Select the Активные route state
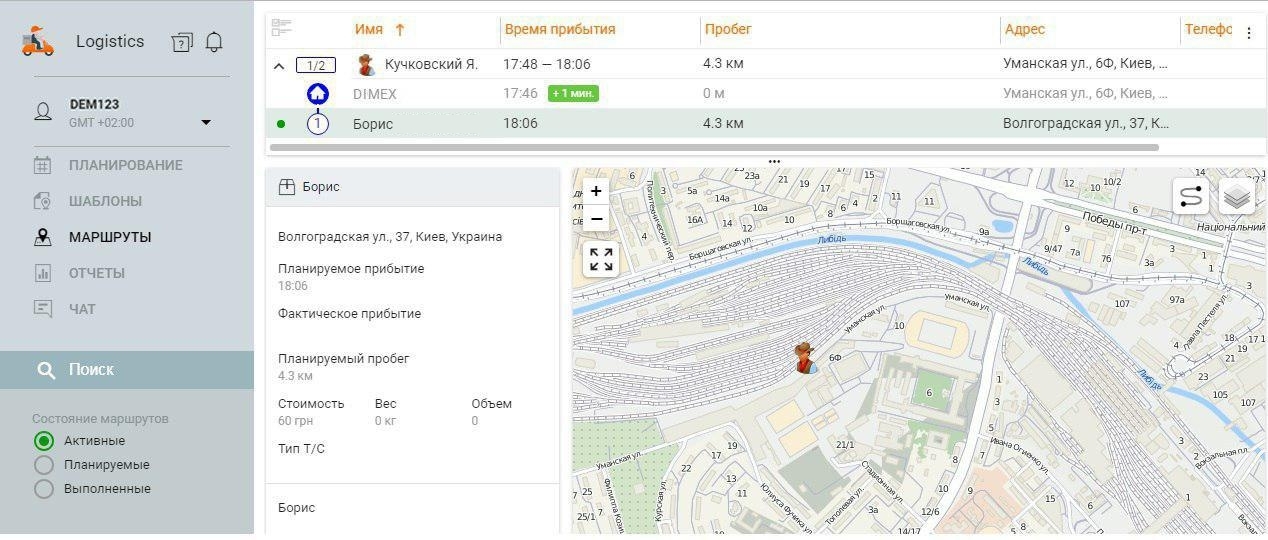 coord(43,441)
